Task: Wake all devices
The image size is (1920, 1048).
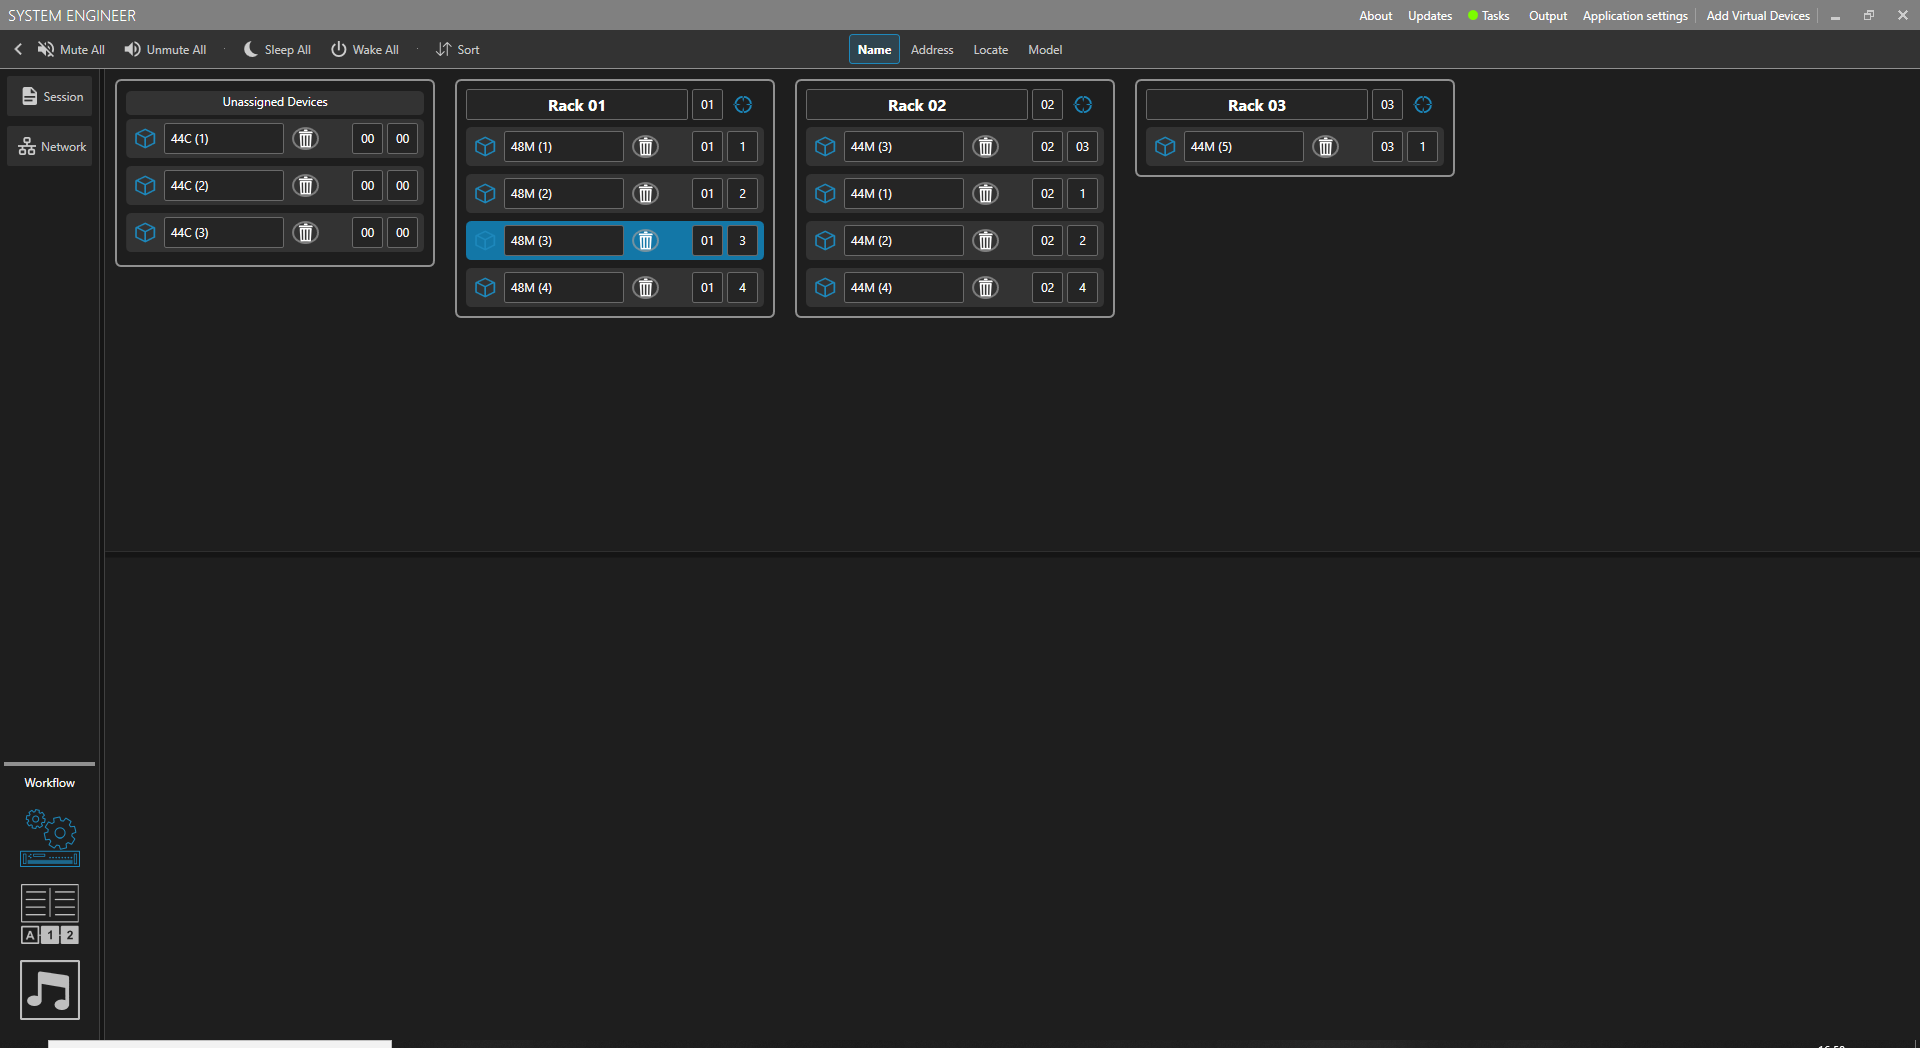Action: [x=365, y=49]
